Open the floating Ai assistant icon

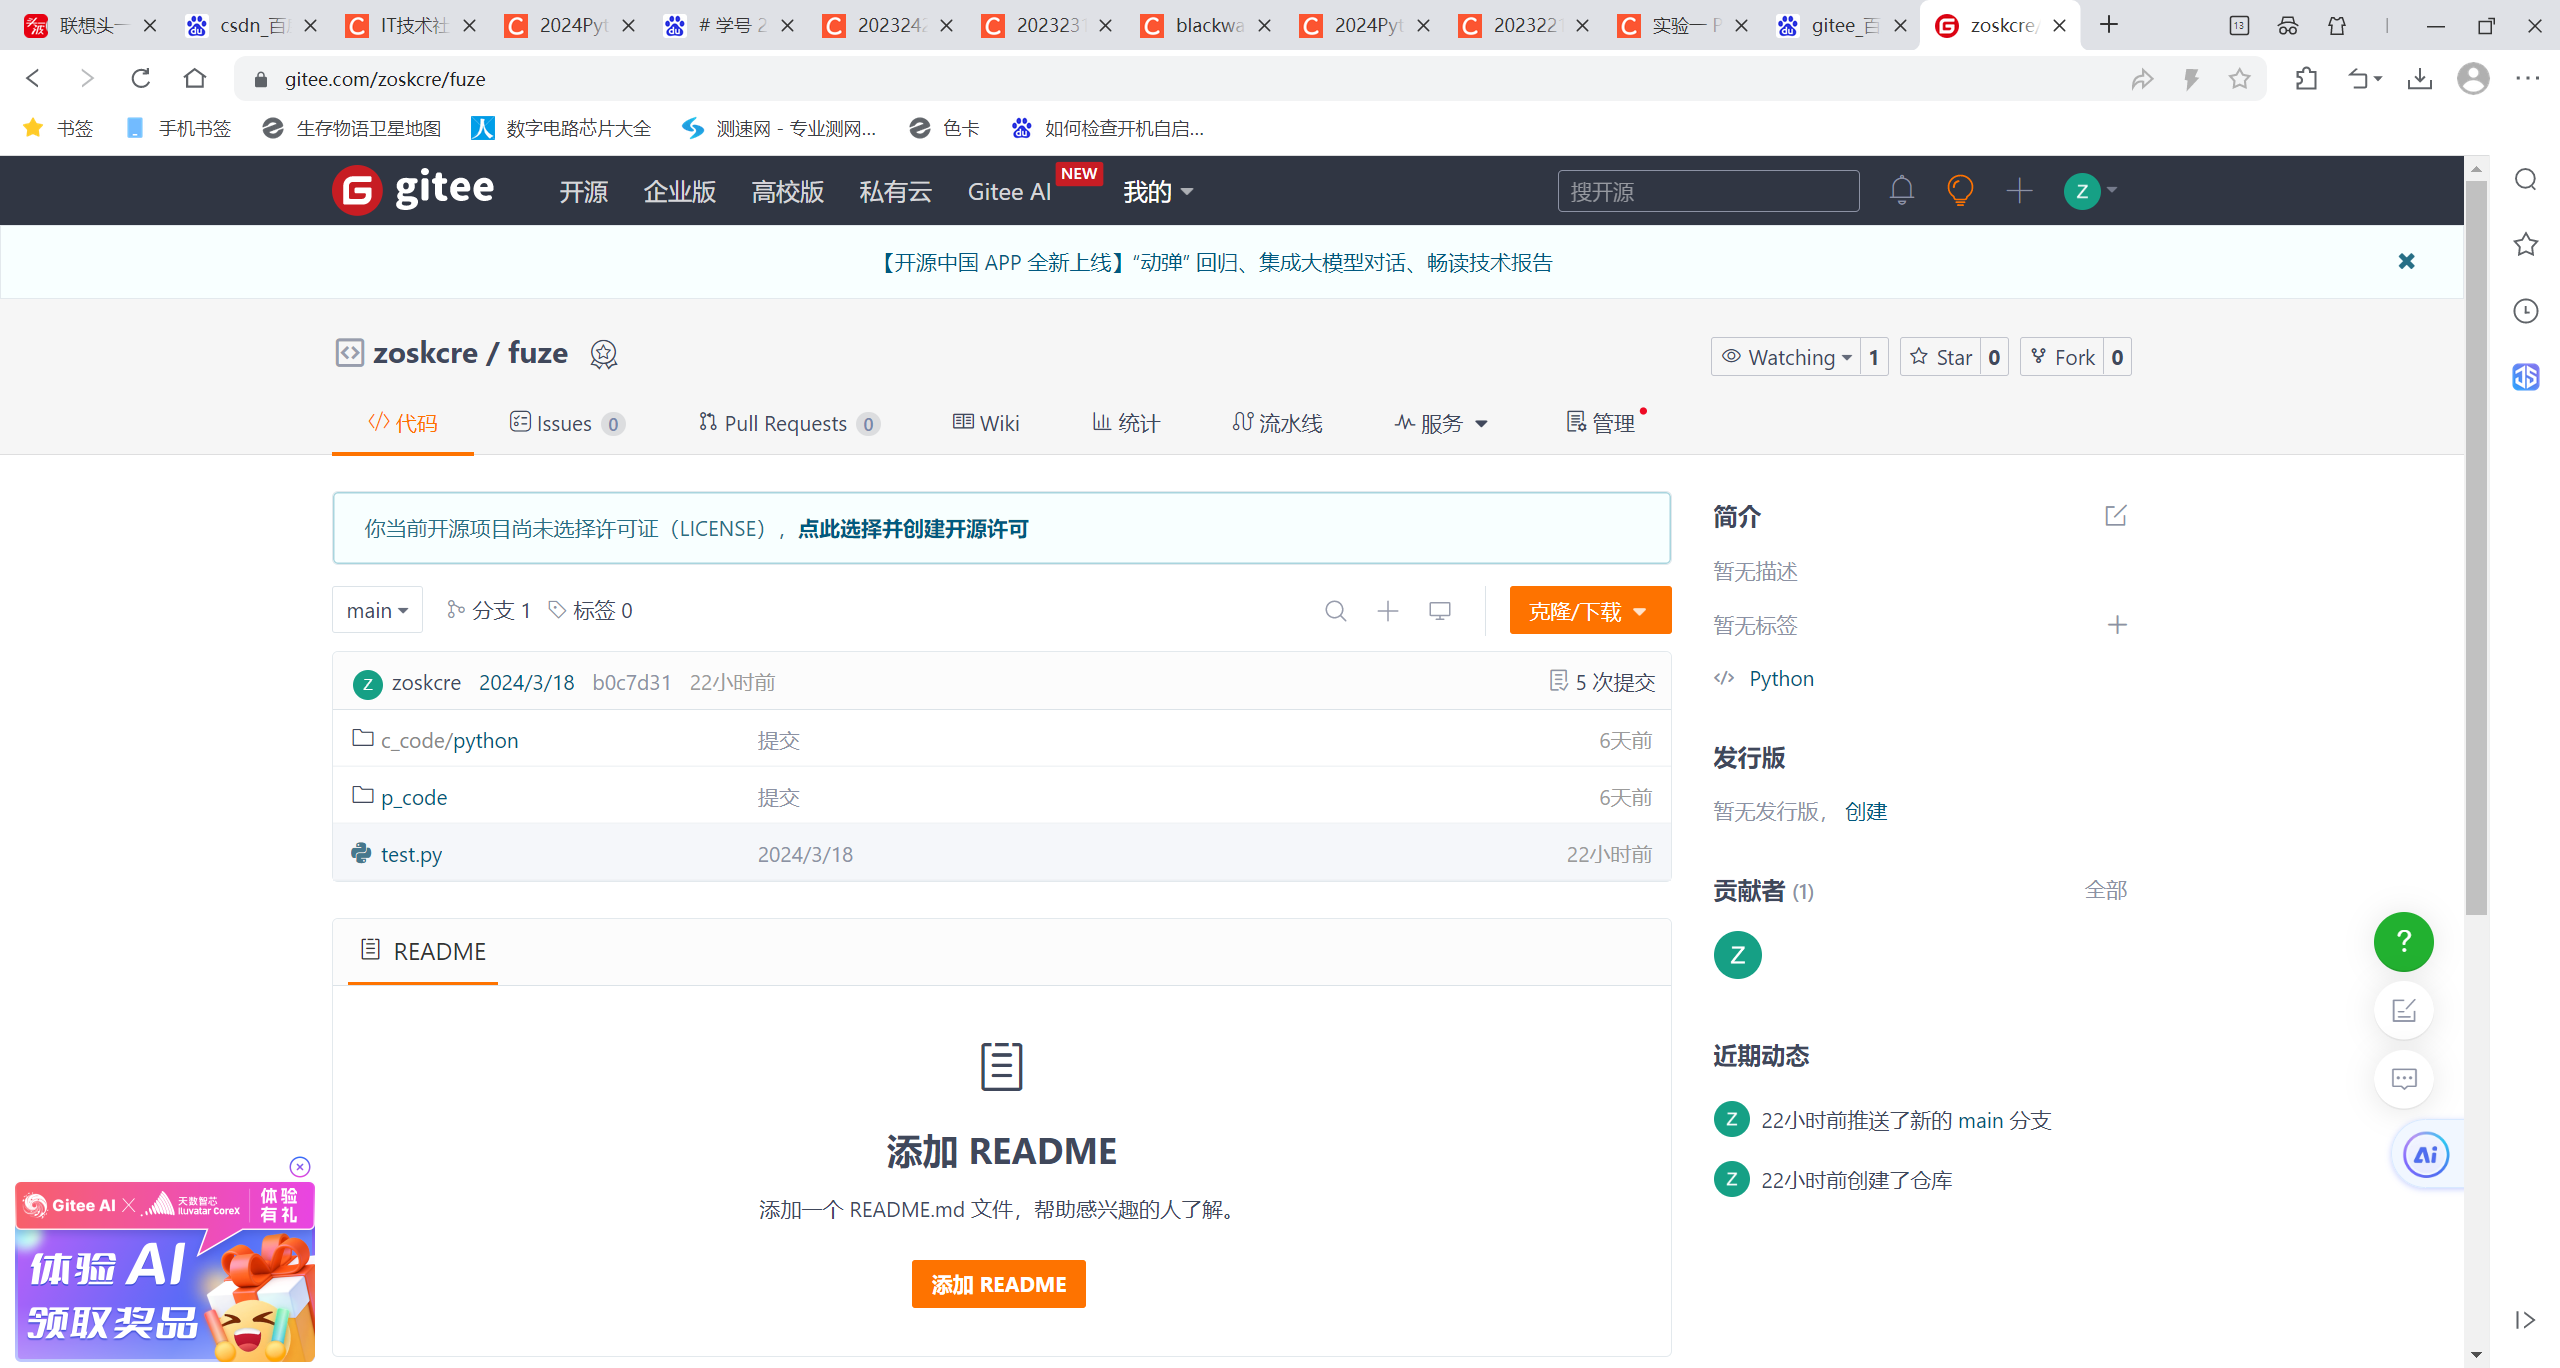click(2425, 1155)
